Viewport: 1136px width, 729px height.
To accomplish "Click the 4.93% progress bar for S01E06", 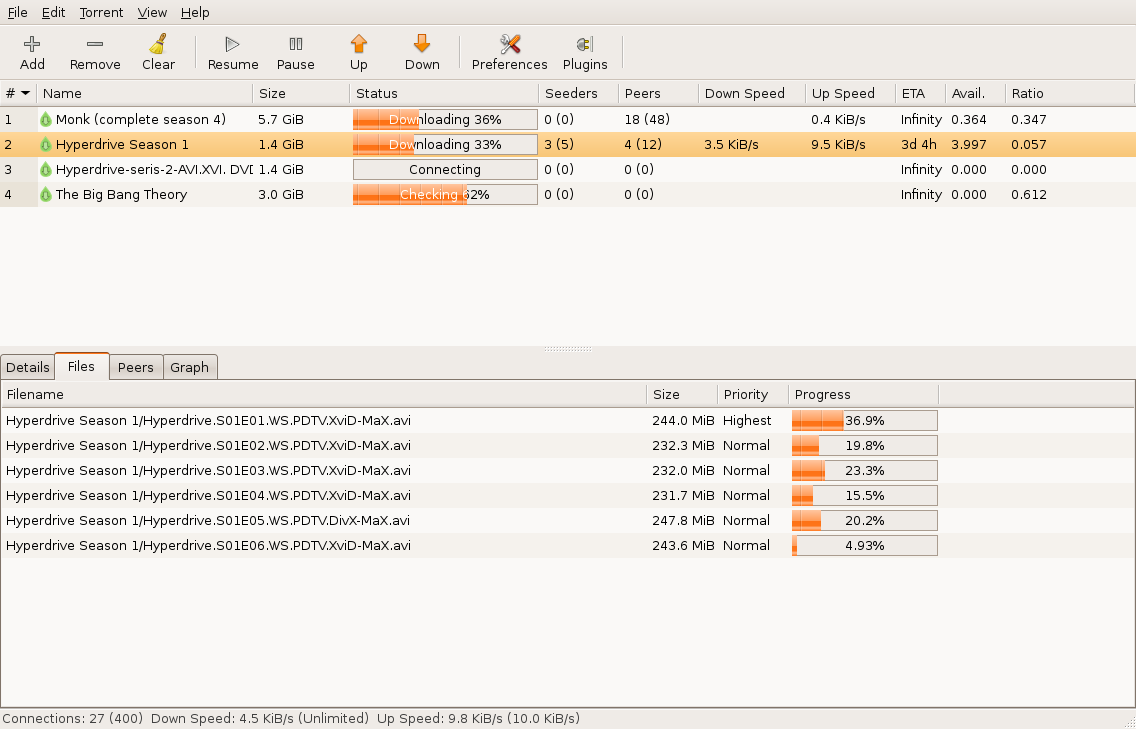I will point(864,546).
